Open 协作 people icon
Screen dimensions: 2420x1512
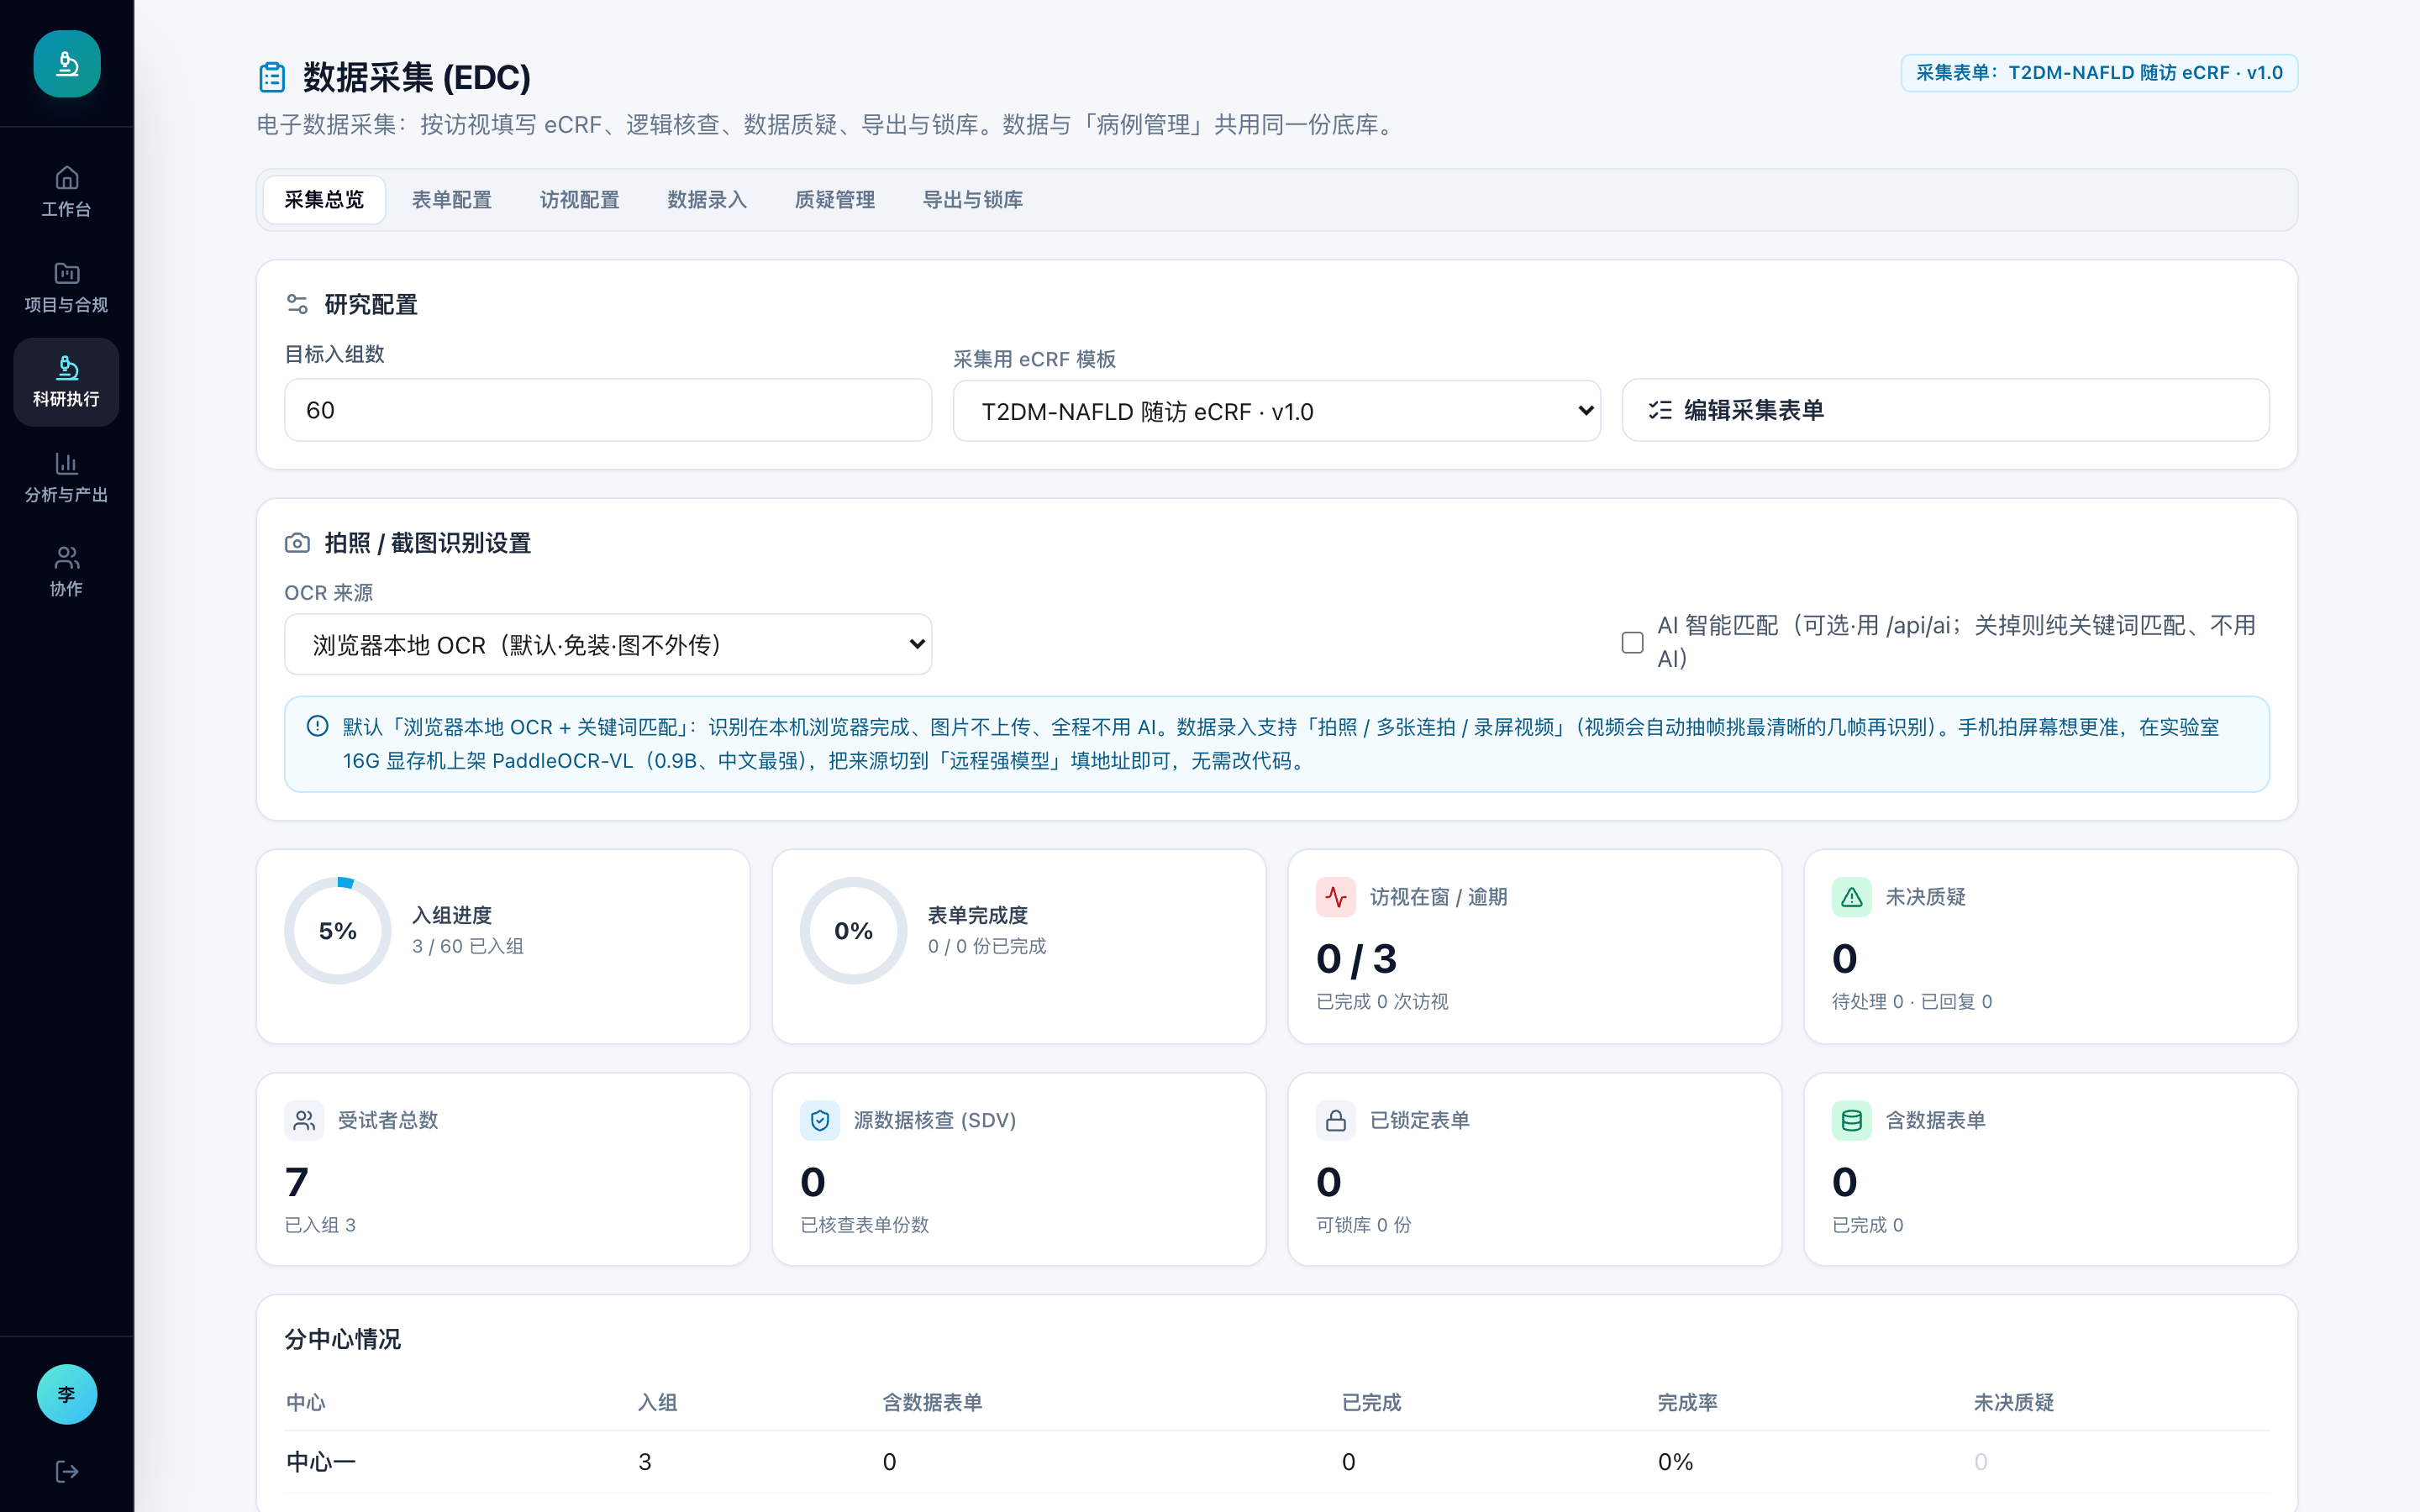coord(67,557)
